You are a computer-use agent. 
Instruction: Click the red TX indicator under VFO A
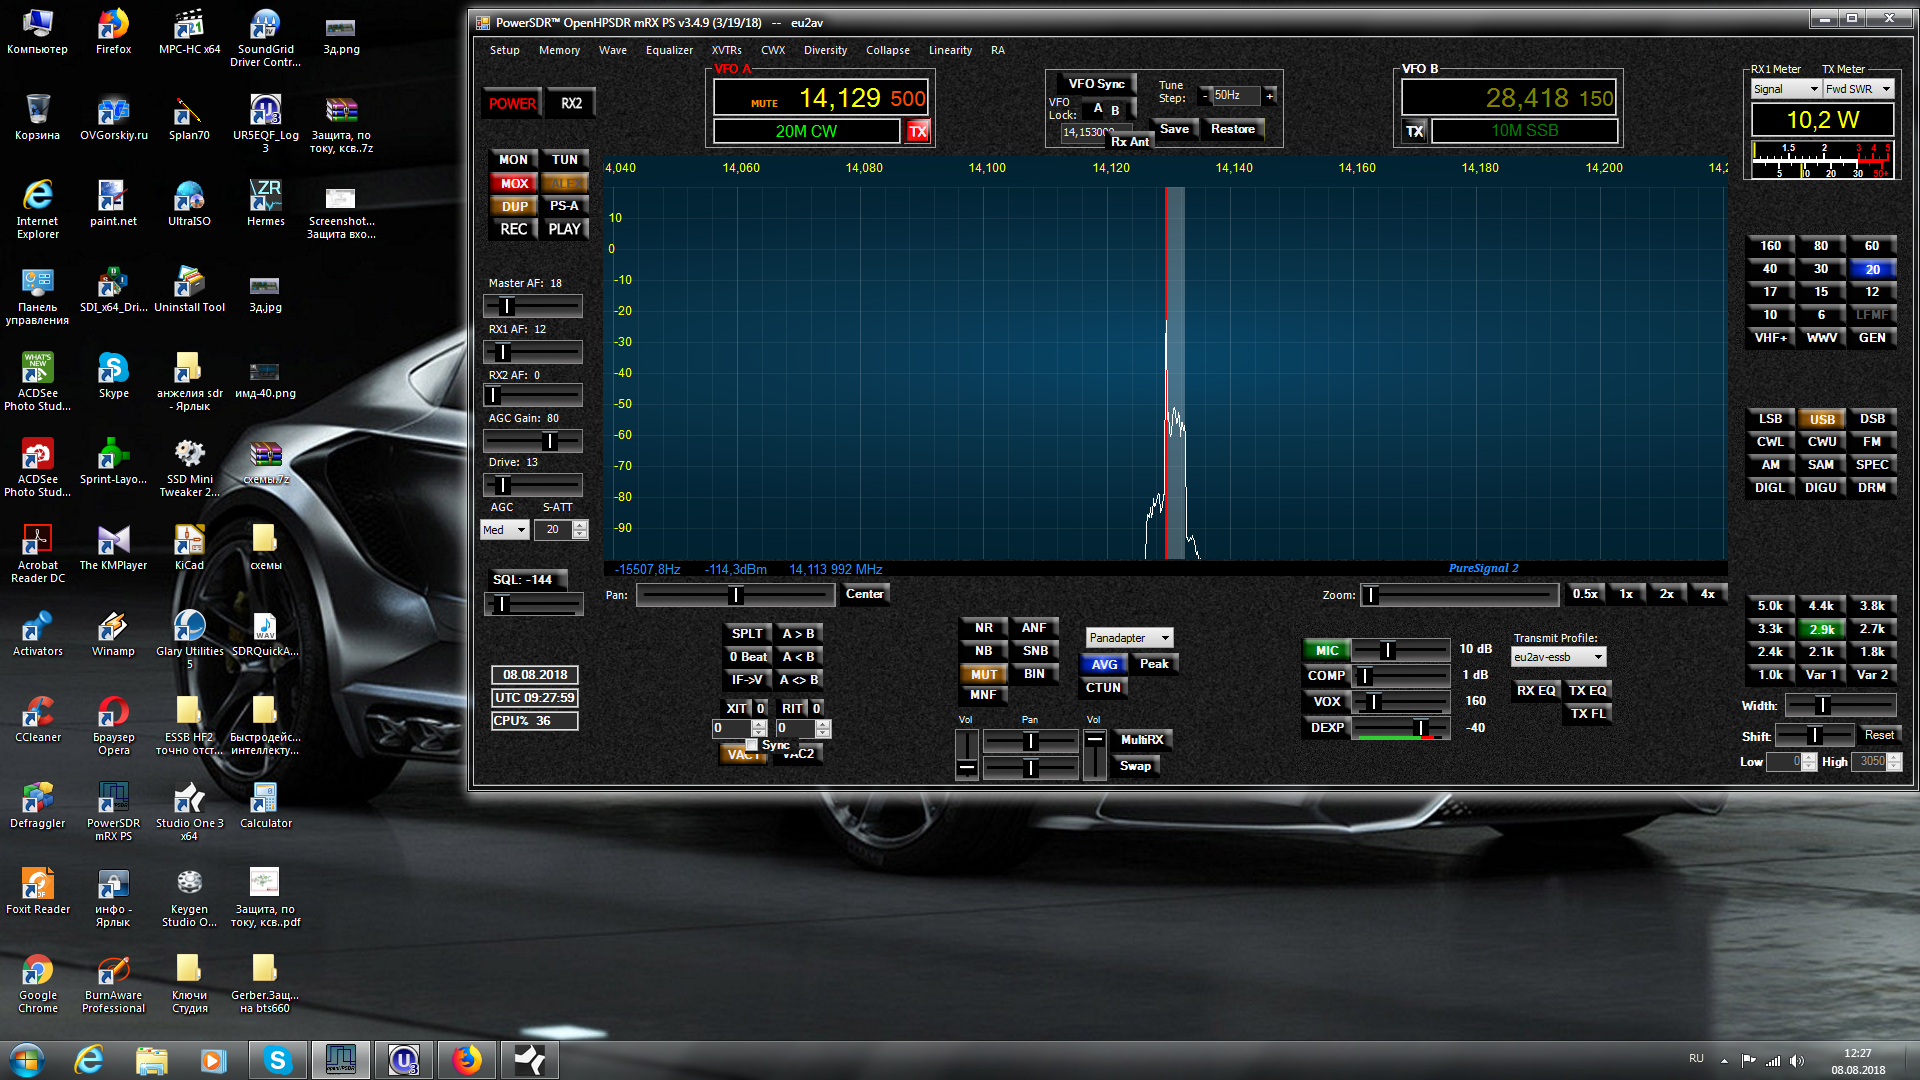[x=917, y=131]
